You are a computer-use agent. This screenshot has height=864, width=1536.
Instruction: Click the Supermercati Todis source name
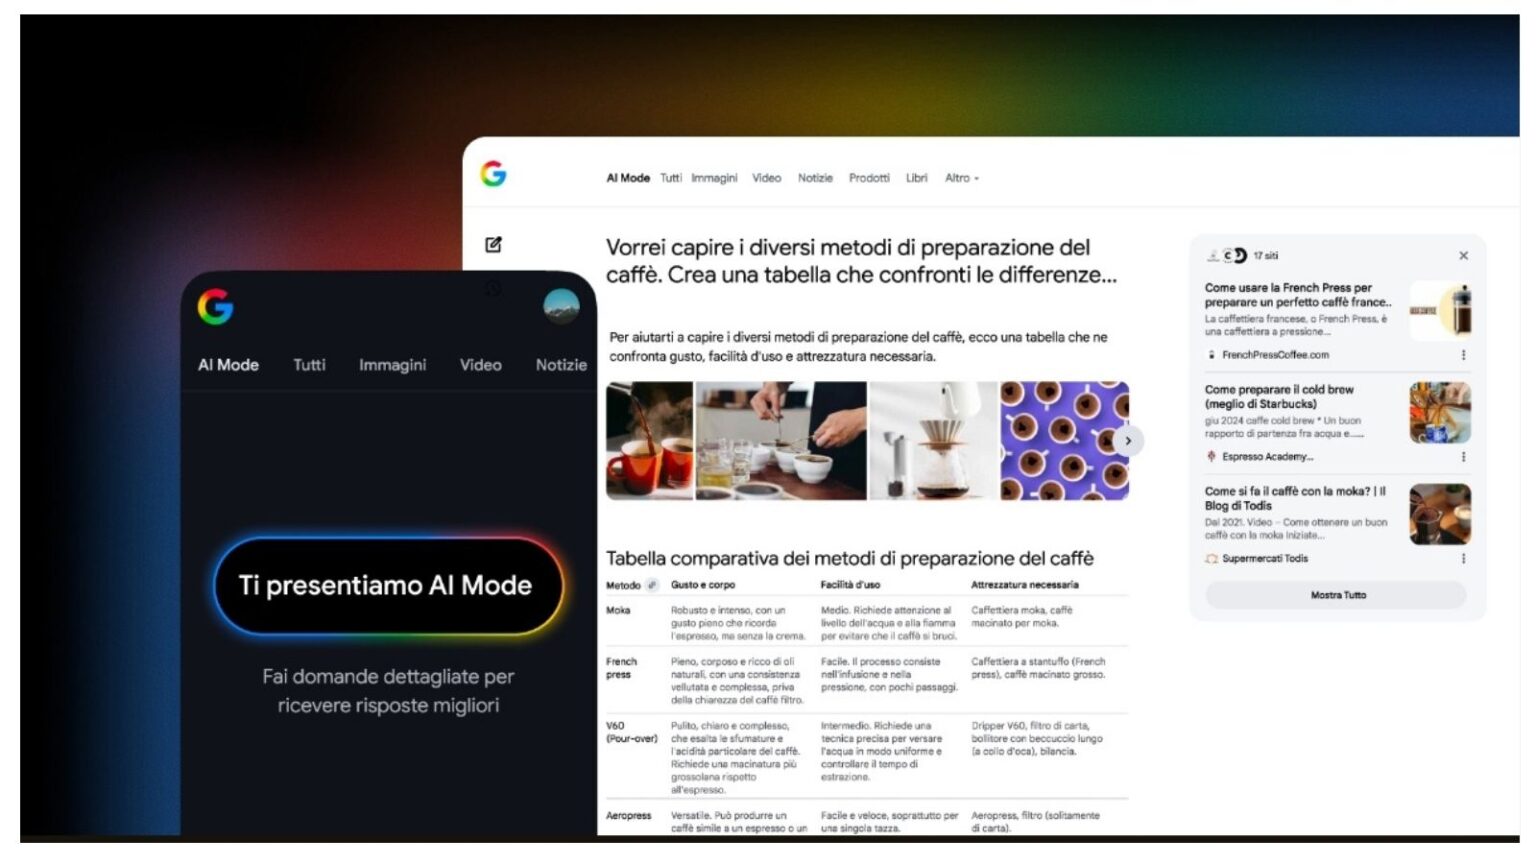point(1264,559)
